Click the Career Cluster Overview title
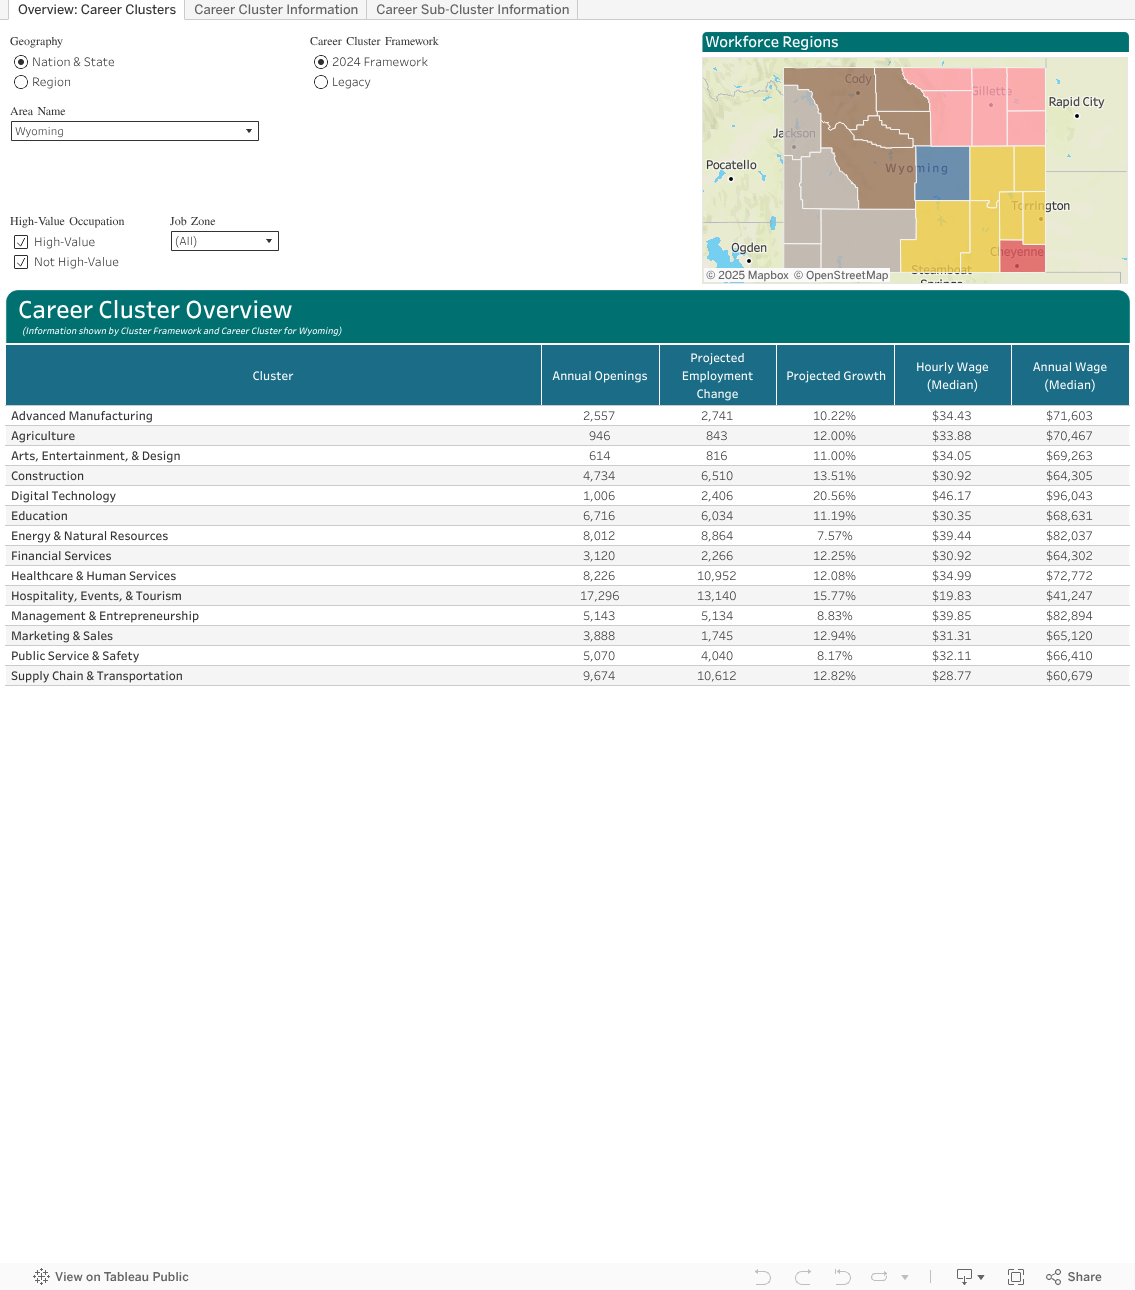The image size is (1135, 1290). pos(155,310)
